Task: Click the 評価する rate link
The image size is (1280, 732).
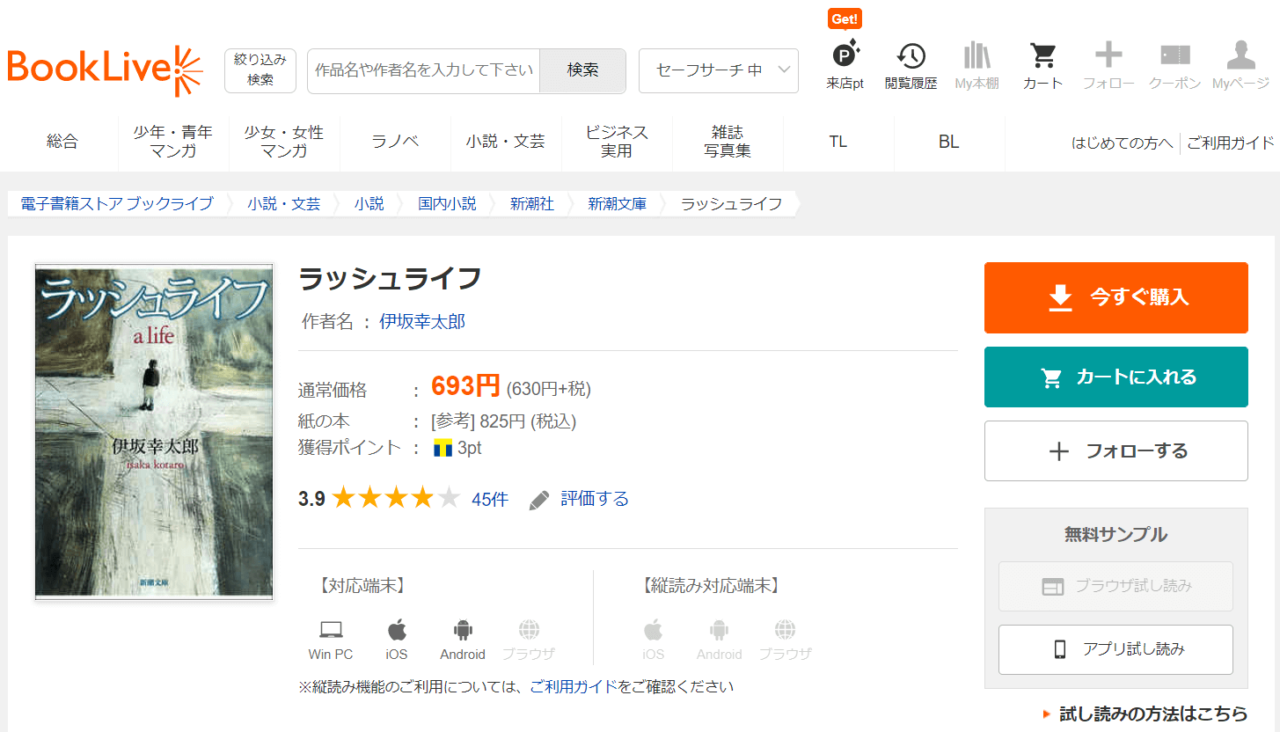Action: pos(595,499)
